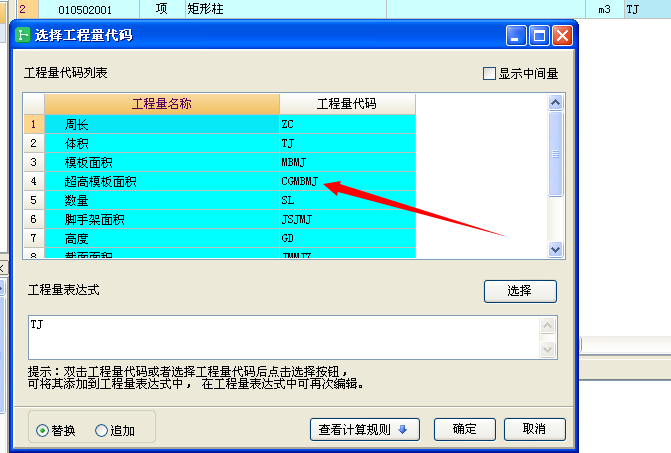Click the 工程量代码 column header
Image resolution: width=671 pixels, height=453 pixels.
[347, 104]
